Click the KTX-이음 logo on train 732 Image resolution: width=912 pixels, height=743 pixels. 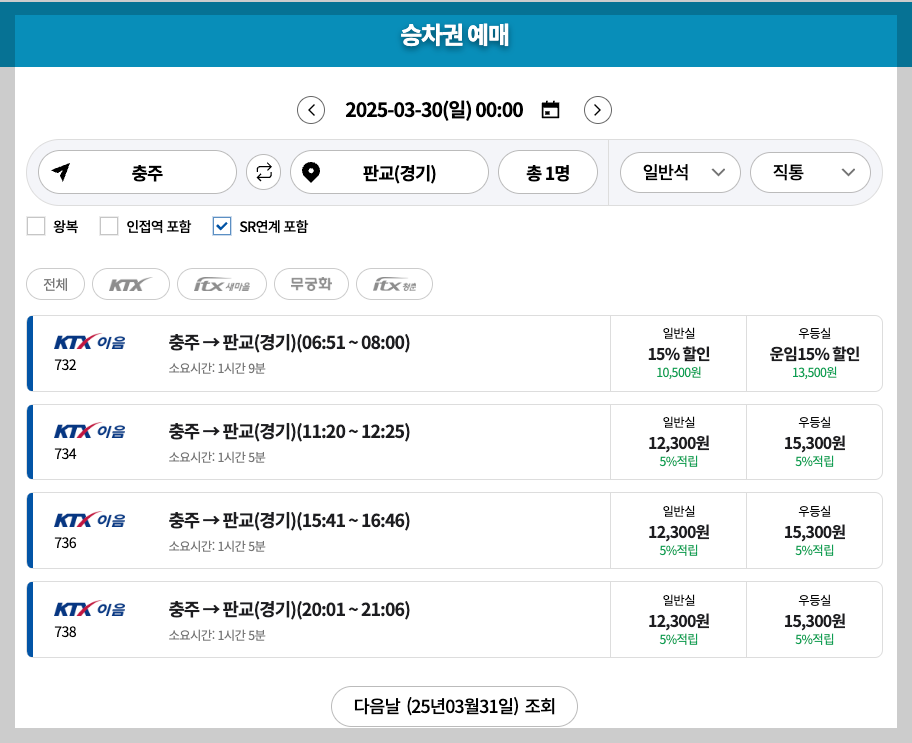tap(86, 342)
